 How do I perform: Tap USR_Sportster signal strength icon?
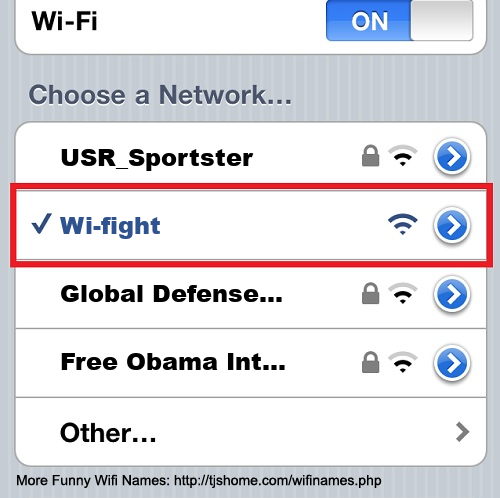pos(403,156)
